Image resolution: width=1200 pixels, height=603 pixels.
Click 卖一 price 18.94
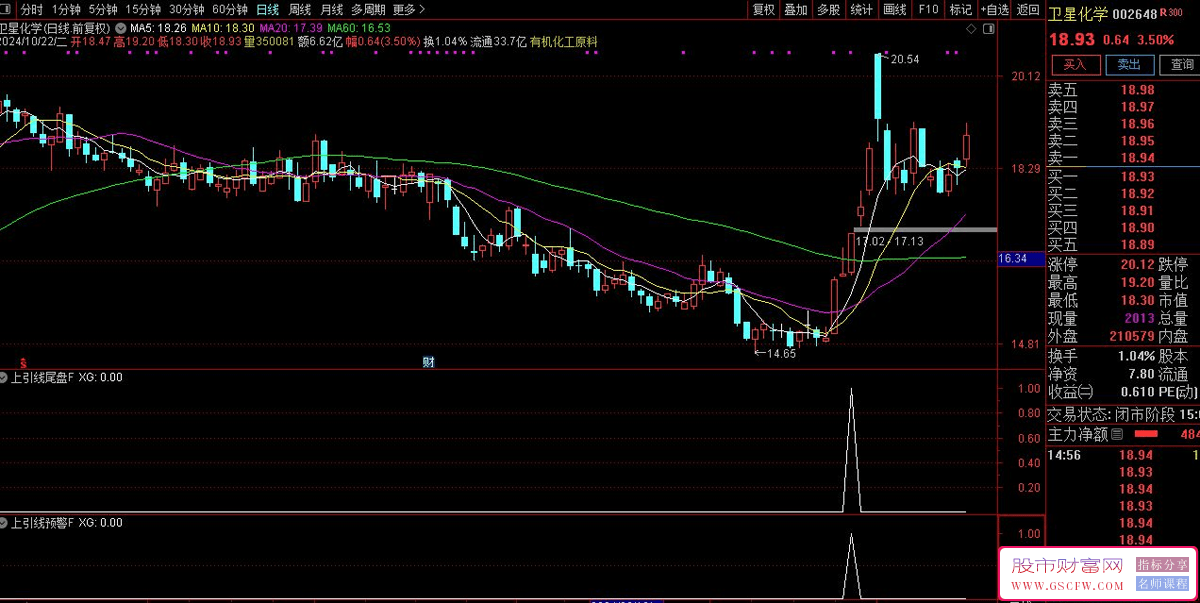tap(1137, 158)
